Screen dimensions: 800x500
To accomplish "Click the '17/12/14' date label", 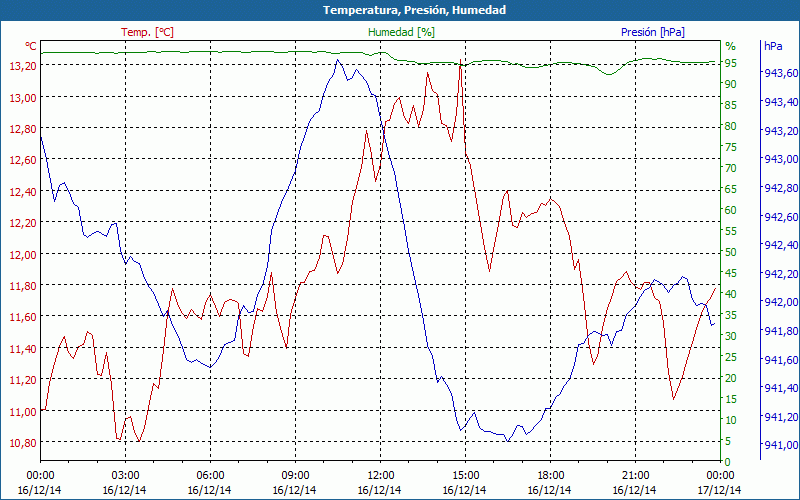I will [x=719, y=490].
